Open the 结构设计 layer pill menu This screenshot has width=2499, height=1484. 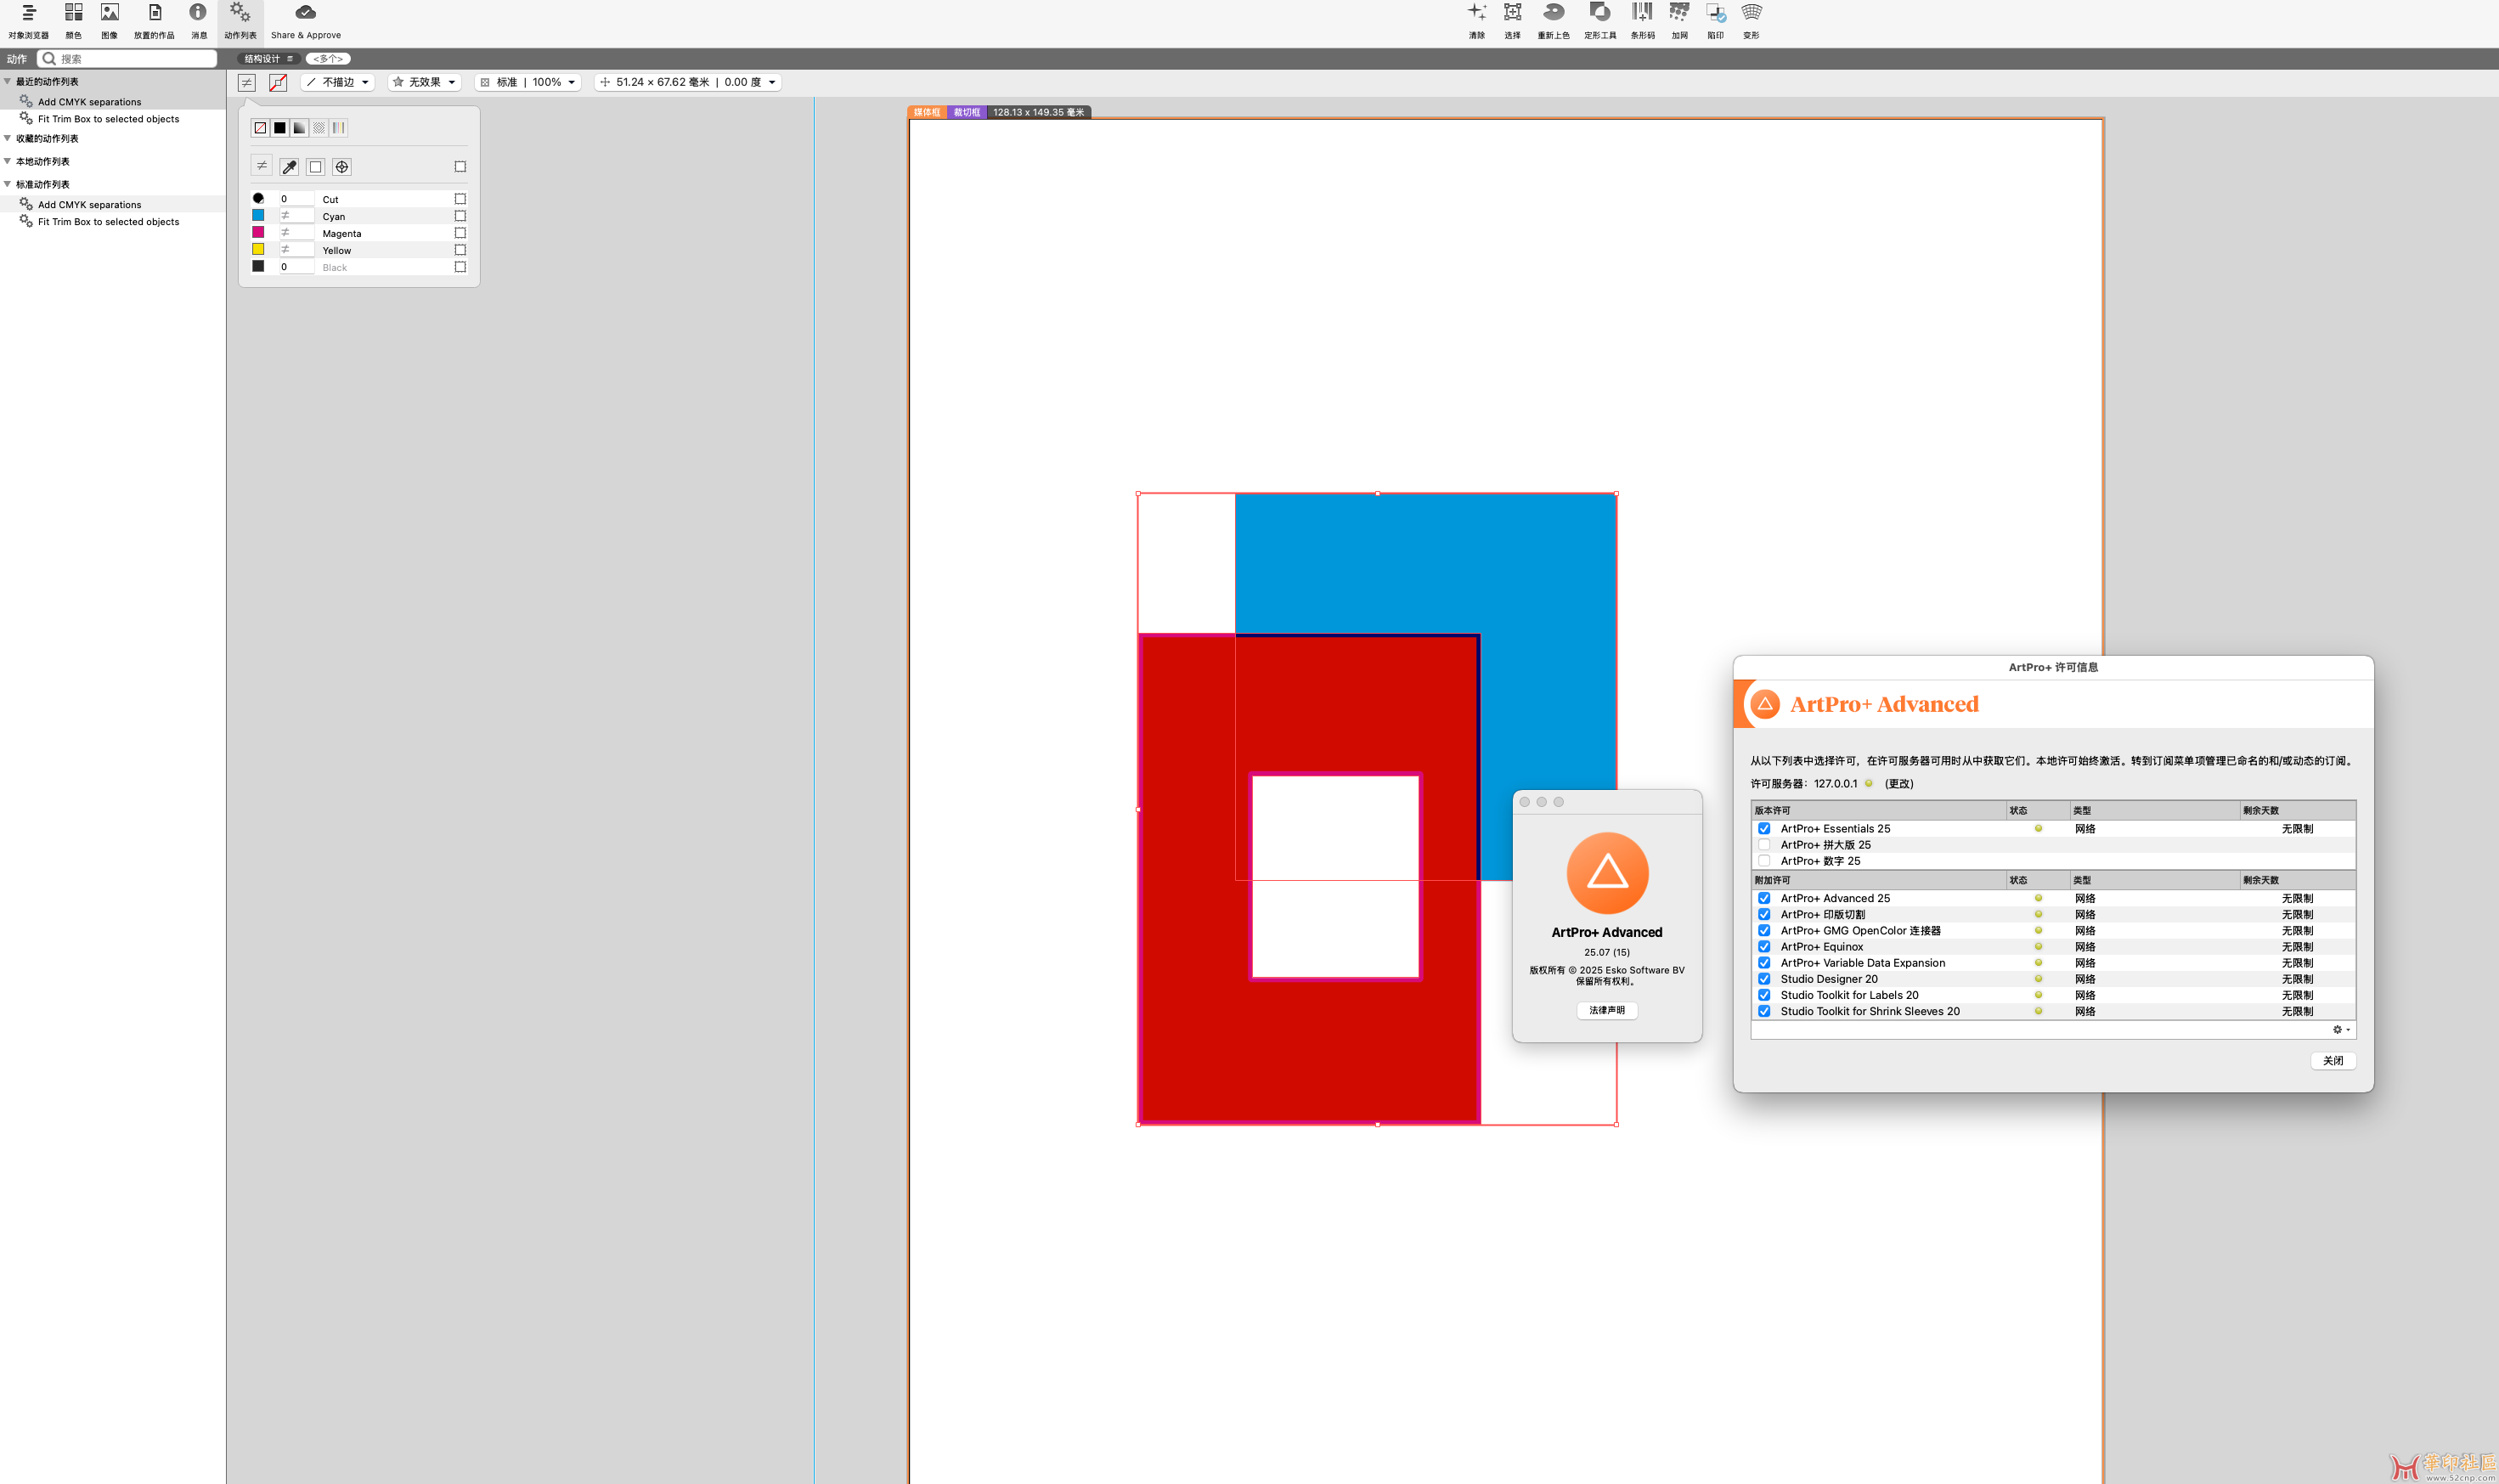tap(269, 59)
